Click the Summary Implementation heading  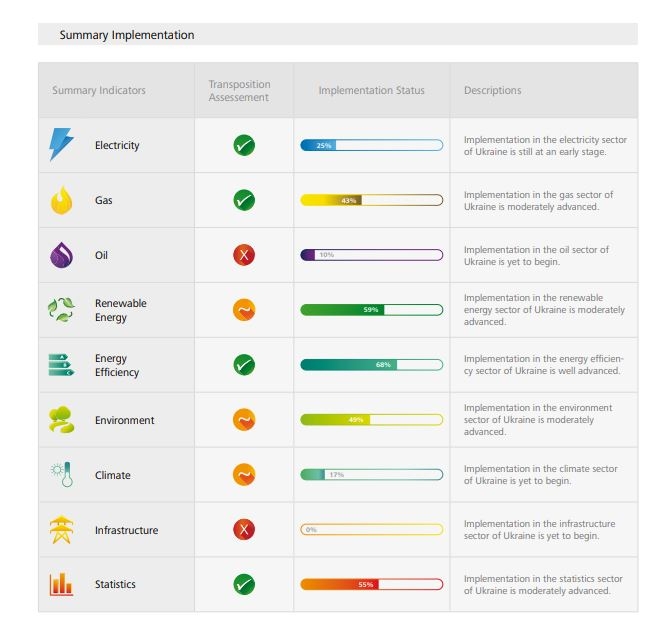tap(127, 35)
